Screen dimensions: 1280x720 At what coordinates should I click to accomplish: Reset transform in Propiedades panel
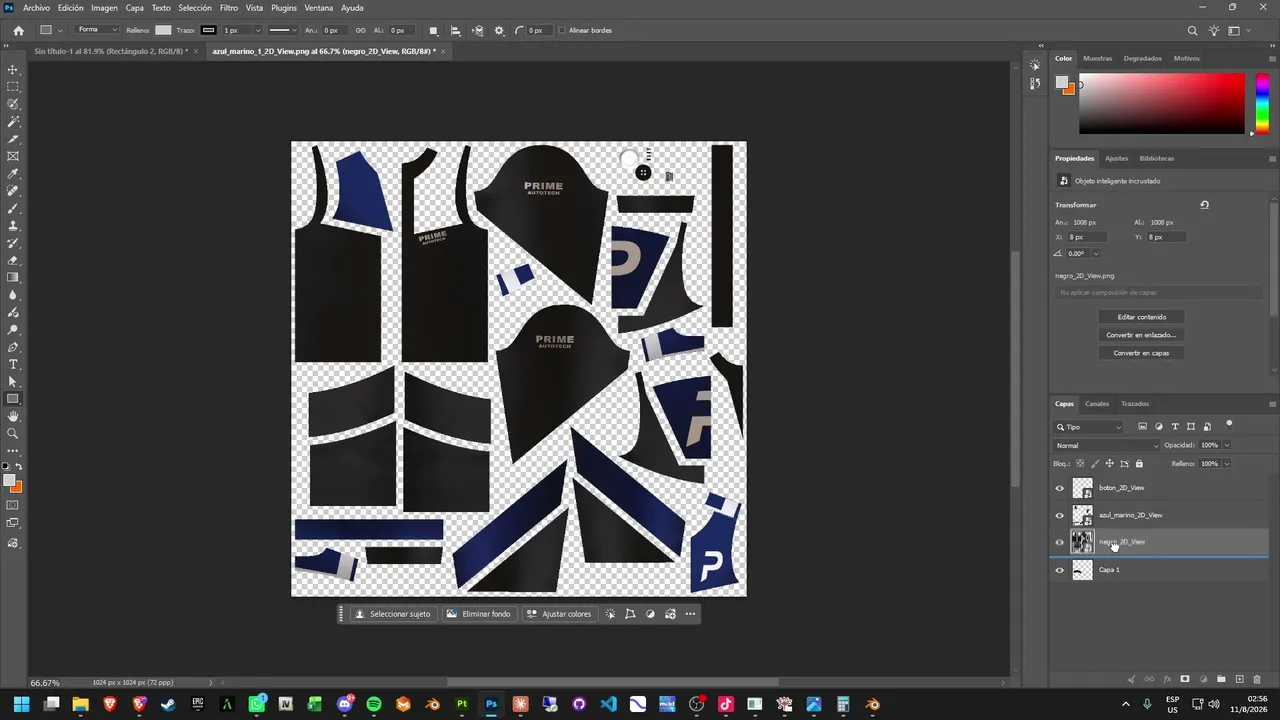click(x=1204, y=205)
